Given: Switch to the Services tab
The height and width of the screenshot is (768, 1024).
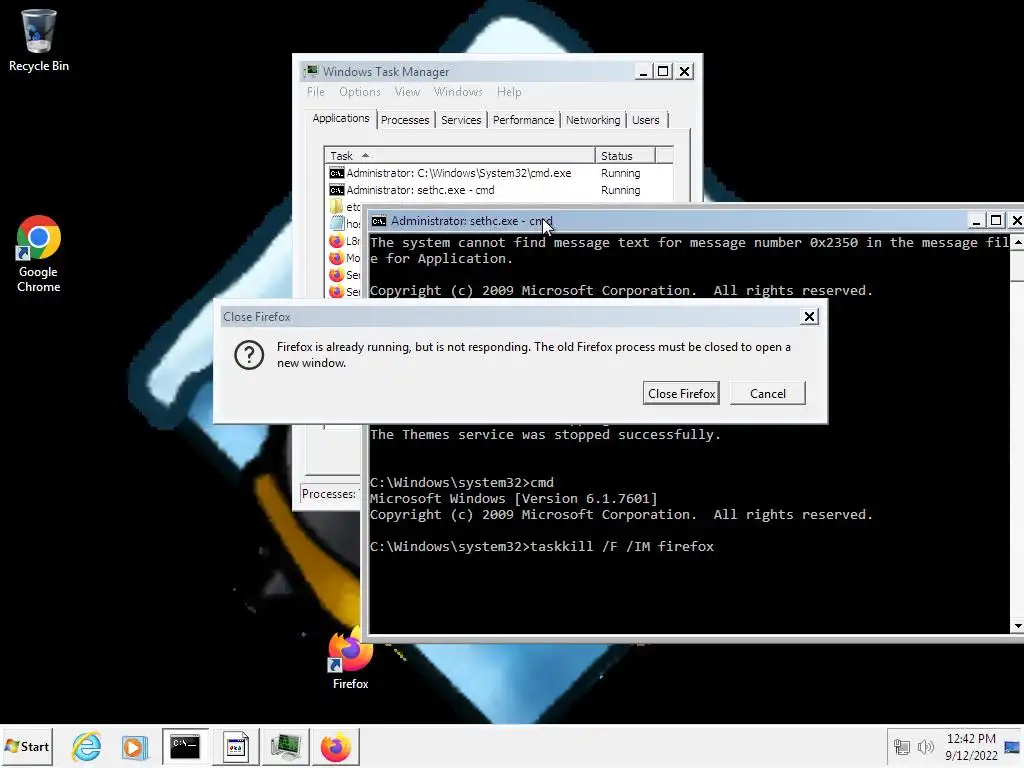Looking at the screenshot, I should coord(460,120).
